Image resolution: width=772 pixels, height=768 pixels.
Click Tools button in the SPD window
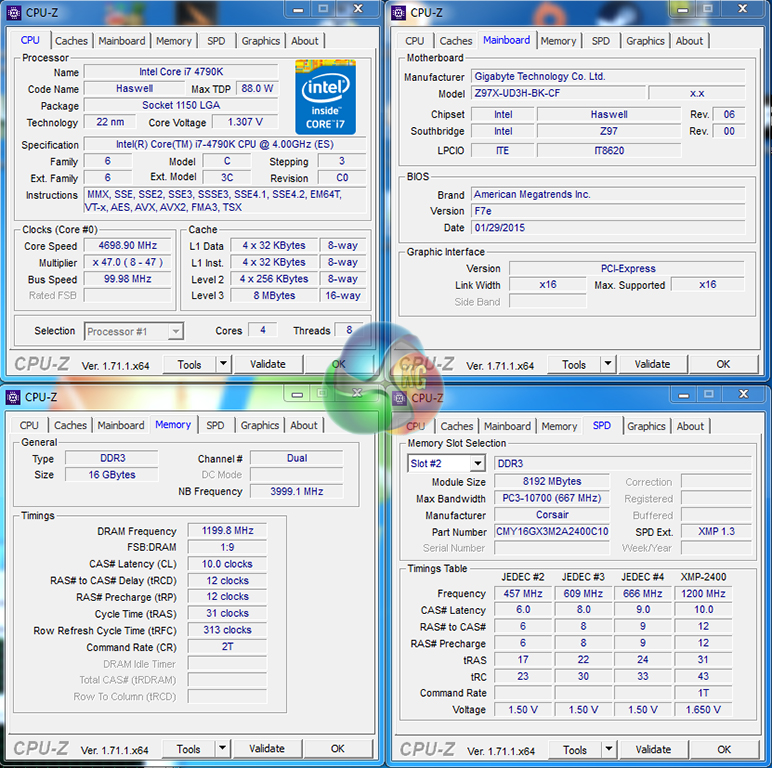click(x=574, y=749)
